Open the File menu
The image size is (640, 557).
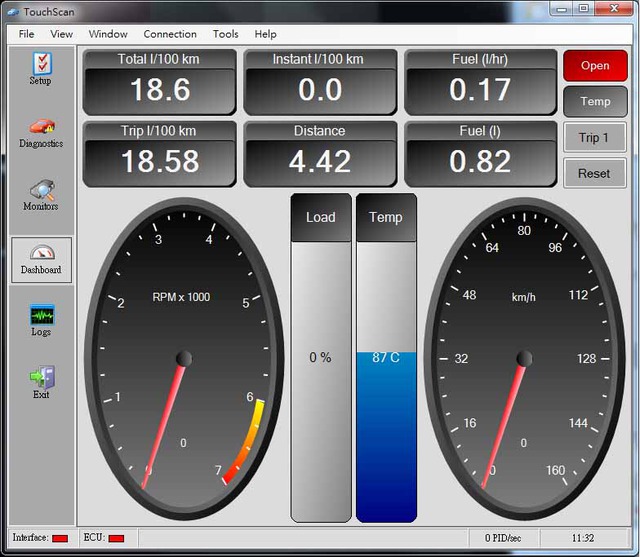point(27,34)
